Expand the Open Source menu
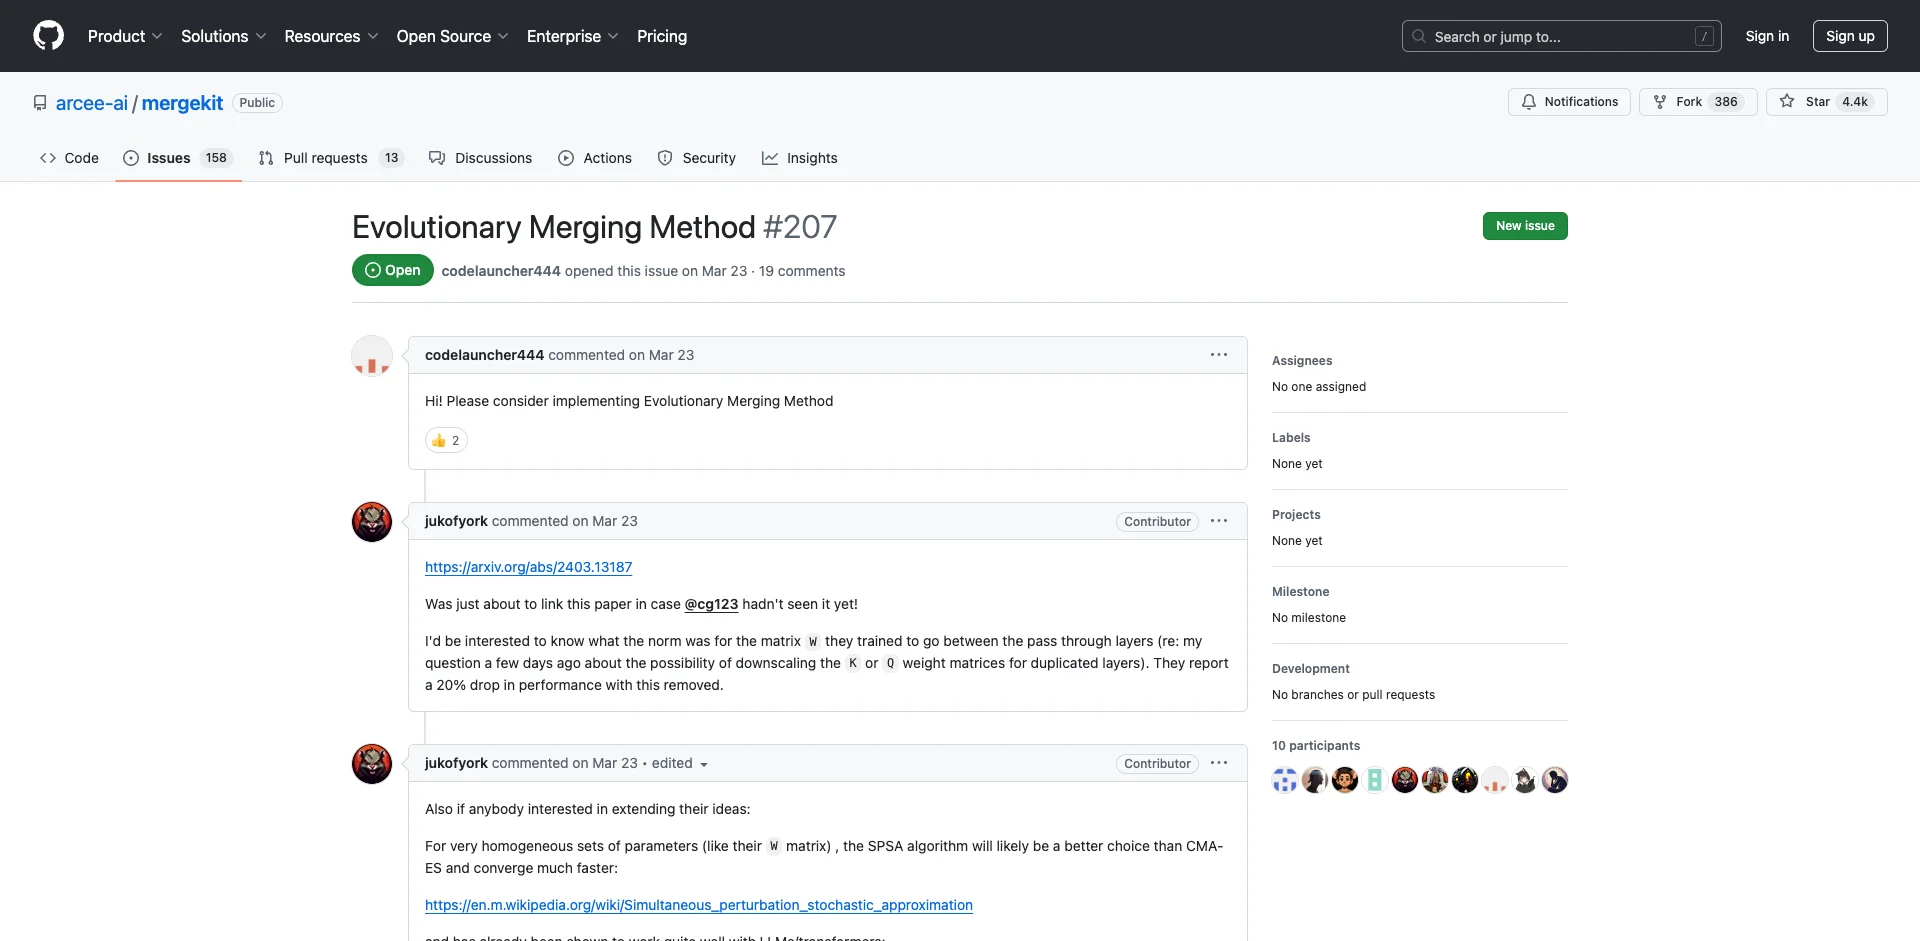Screen dimensions: 1920x941 click(x=452, y=36)
